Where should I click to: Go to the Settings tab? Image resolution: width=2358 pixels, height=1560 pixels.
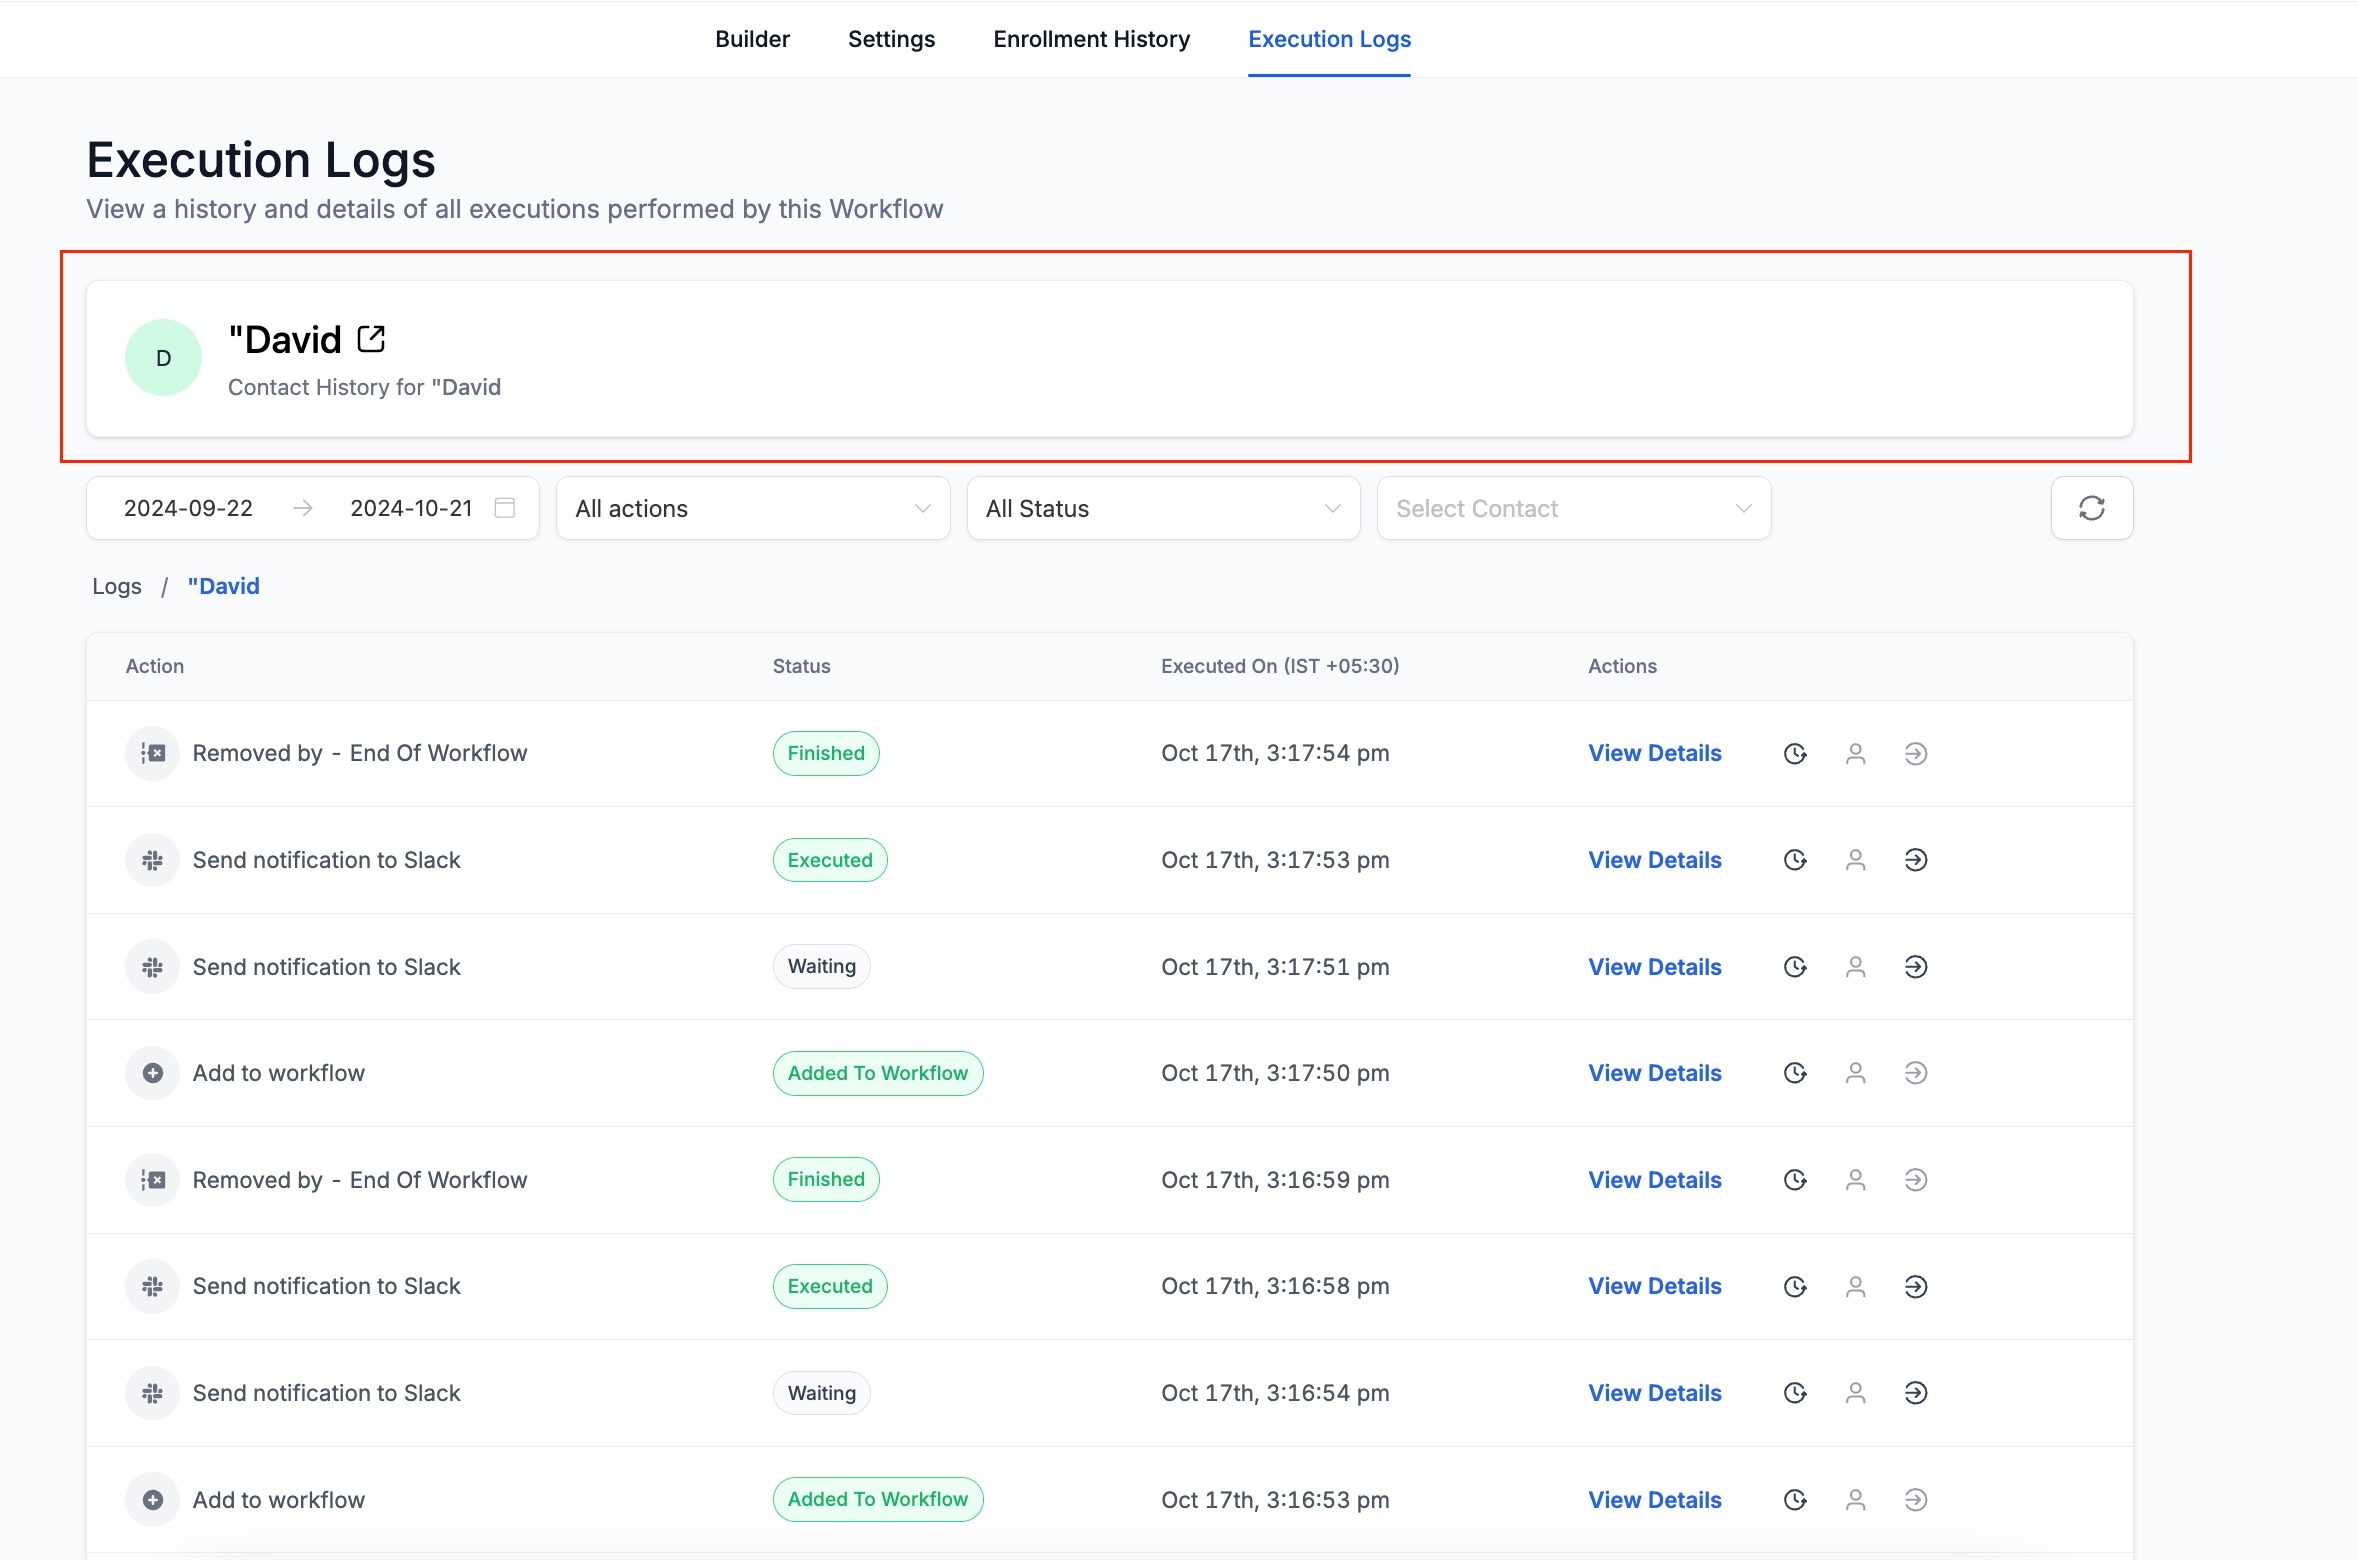point(891,39)
